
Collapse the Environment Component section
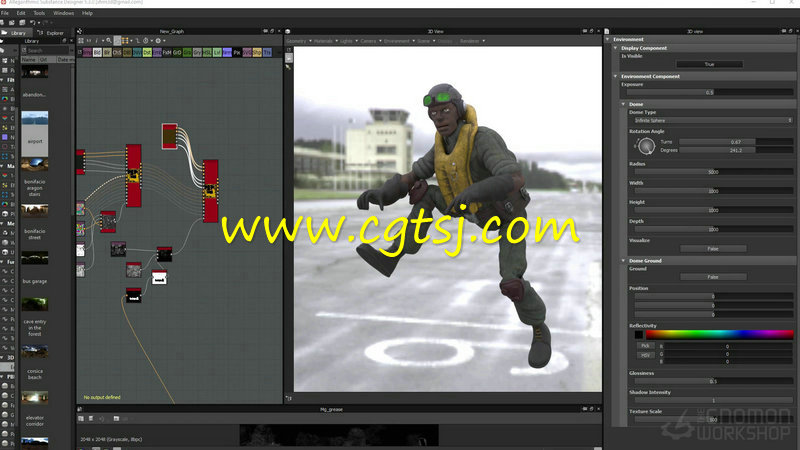coord(615,77)
